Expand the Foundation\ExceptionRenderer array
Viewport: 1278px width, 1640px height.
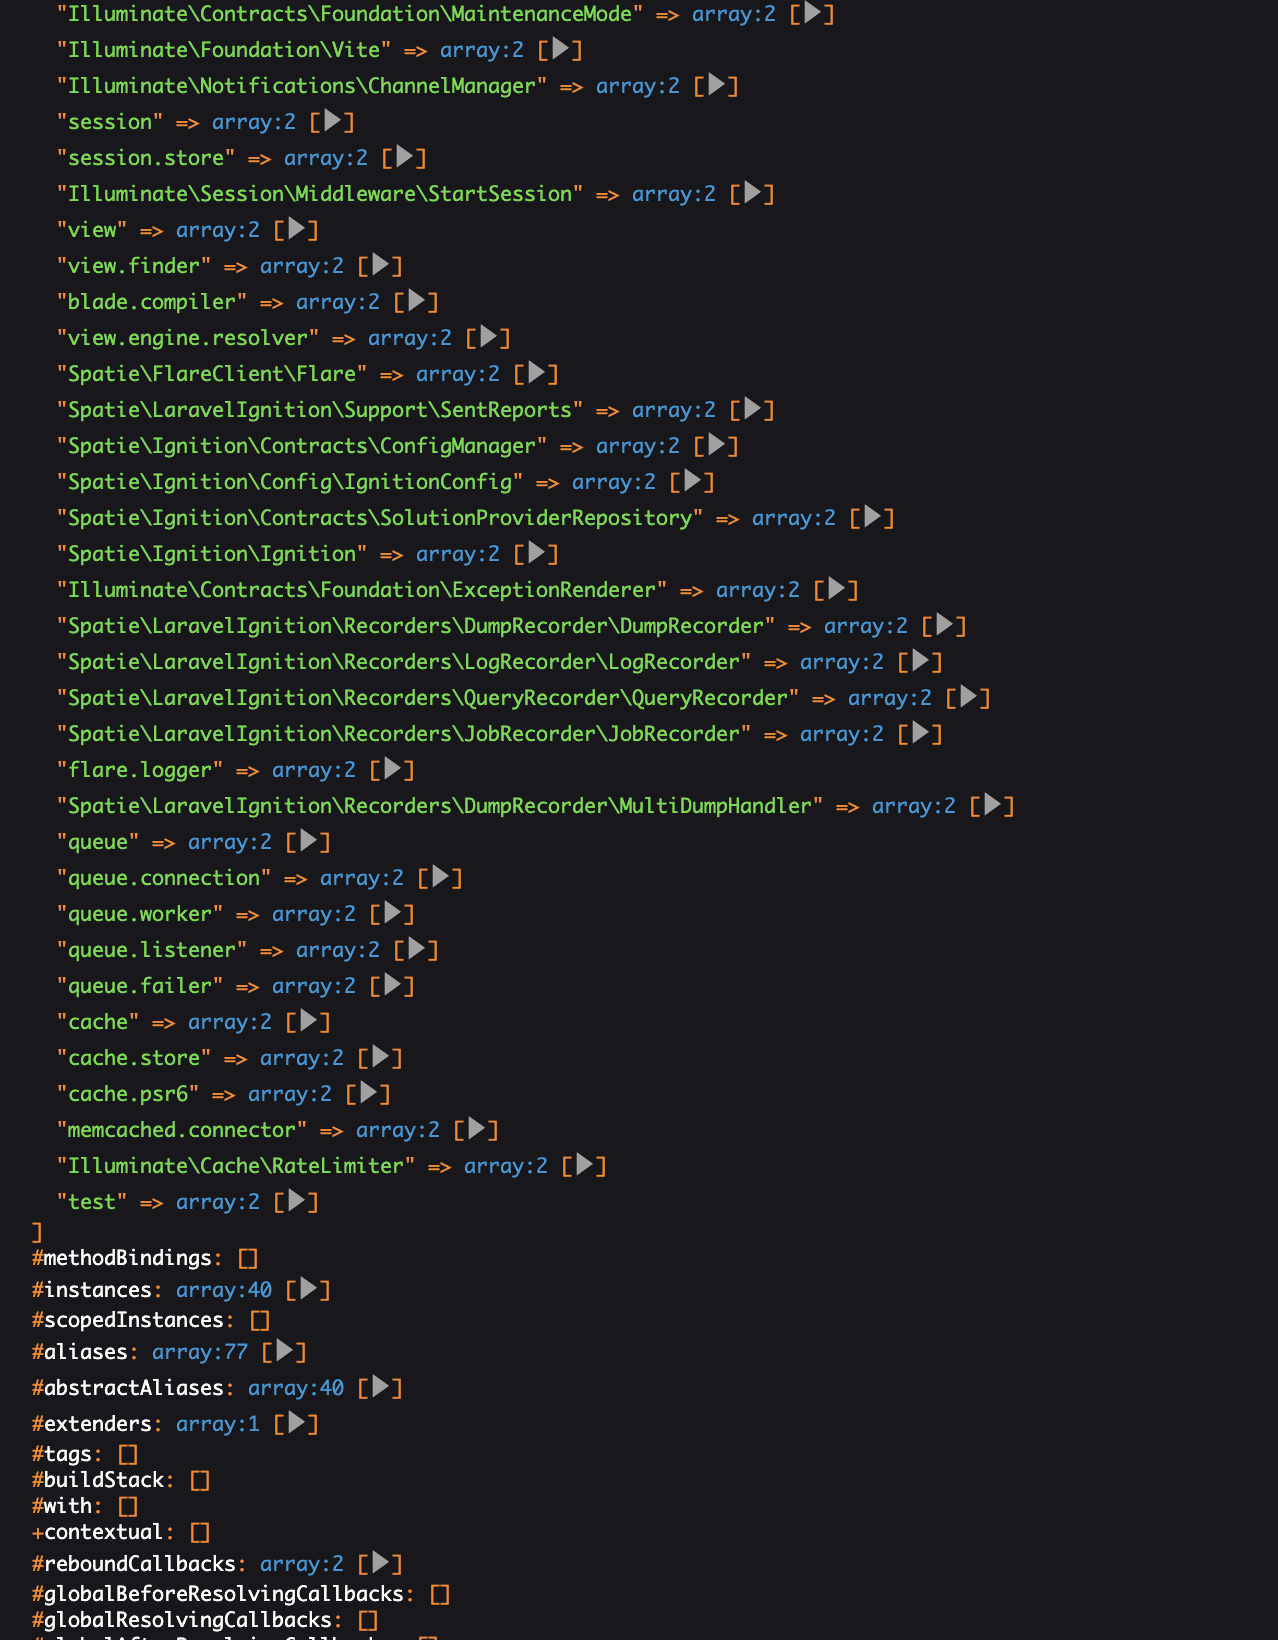[837, 590]
